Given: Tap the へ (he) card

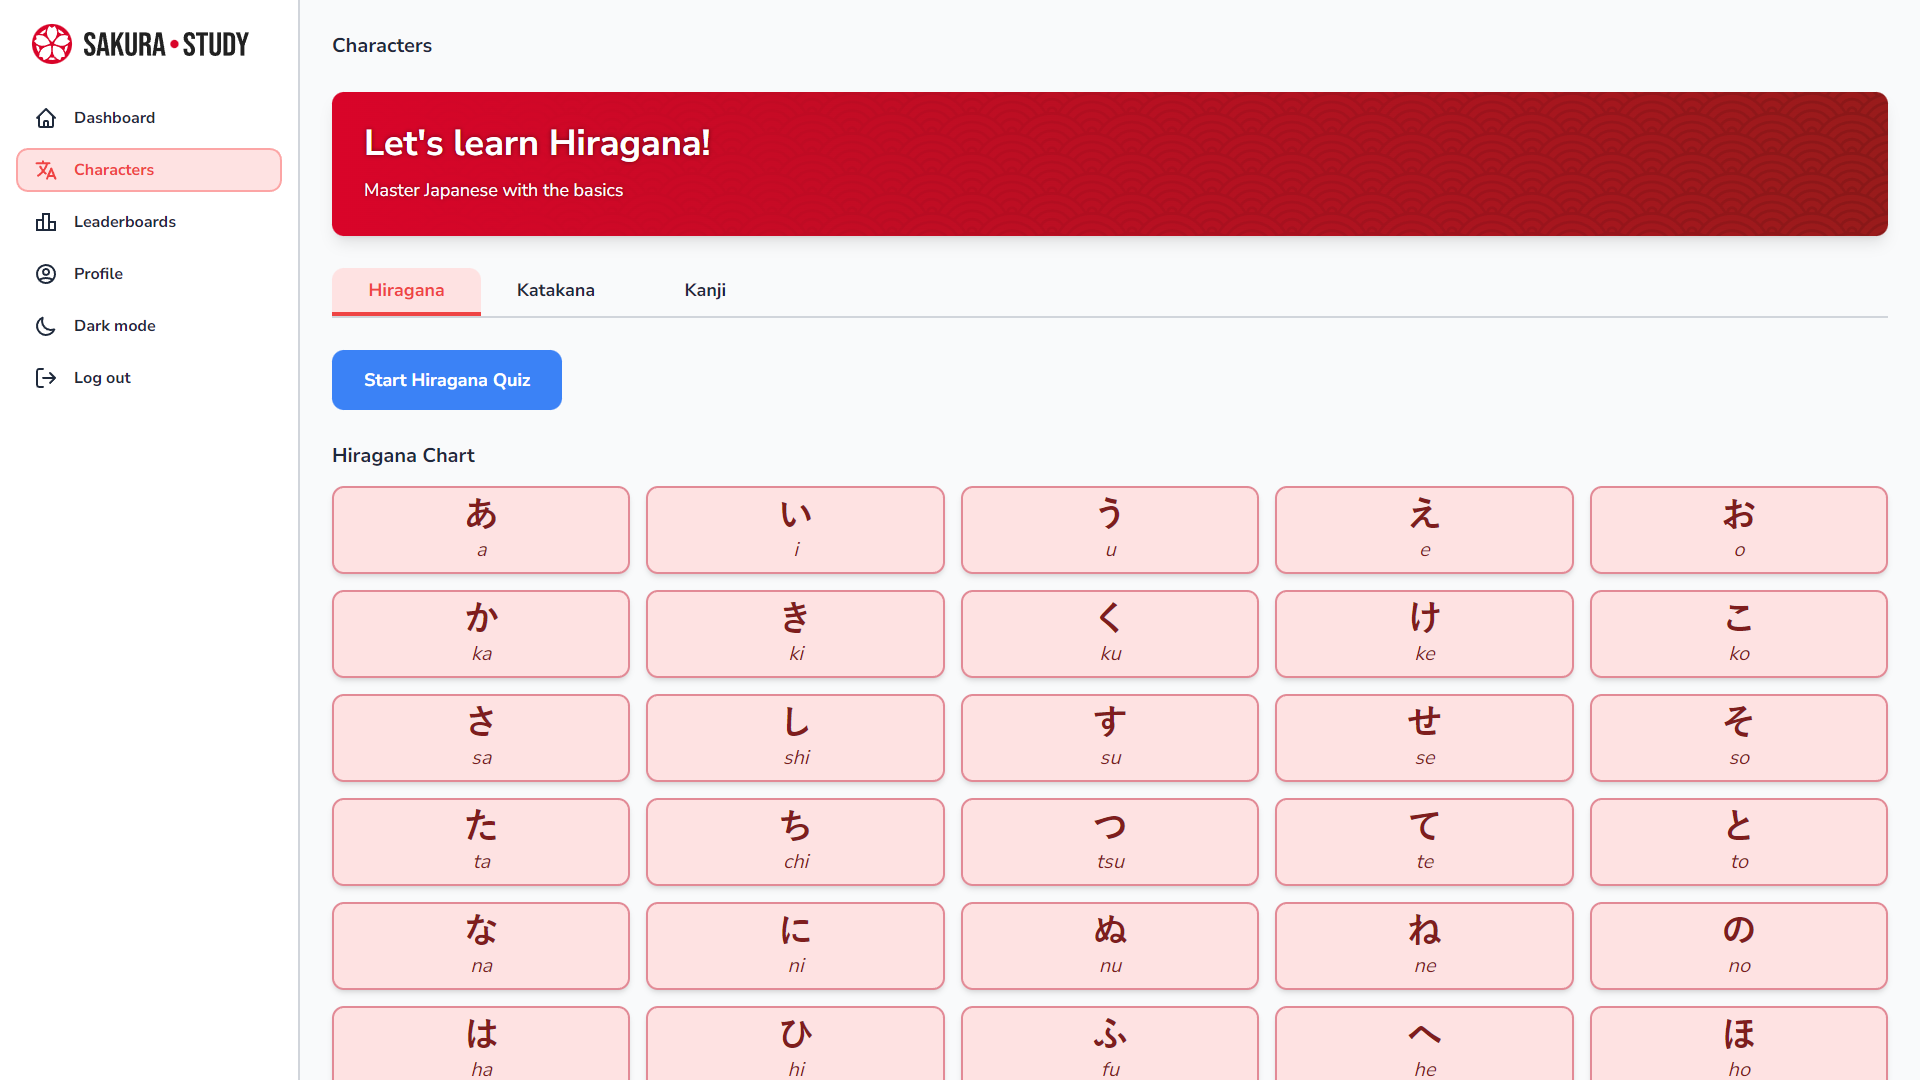Looking at the screenshot, I should [1424, 1044].
